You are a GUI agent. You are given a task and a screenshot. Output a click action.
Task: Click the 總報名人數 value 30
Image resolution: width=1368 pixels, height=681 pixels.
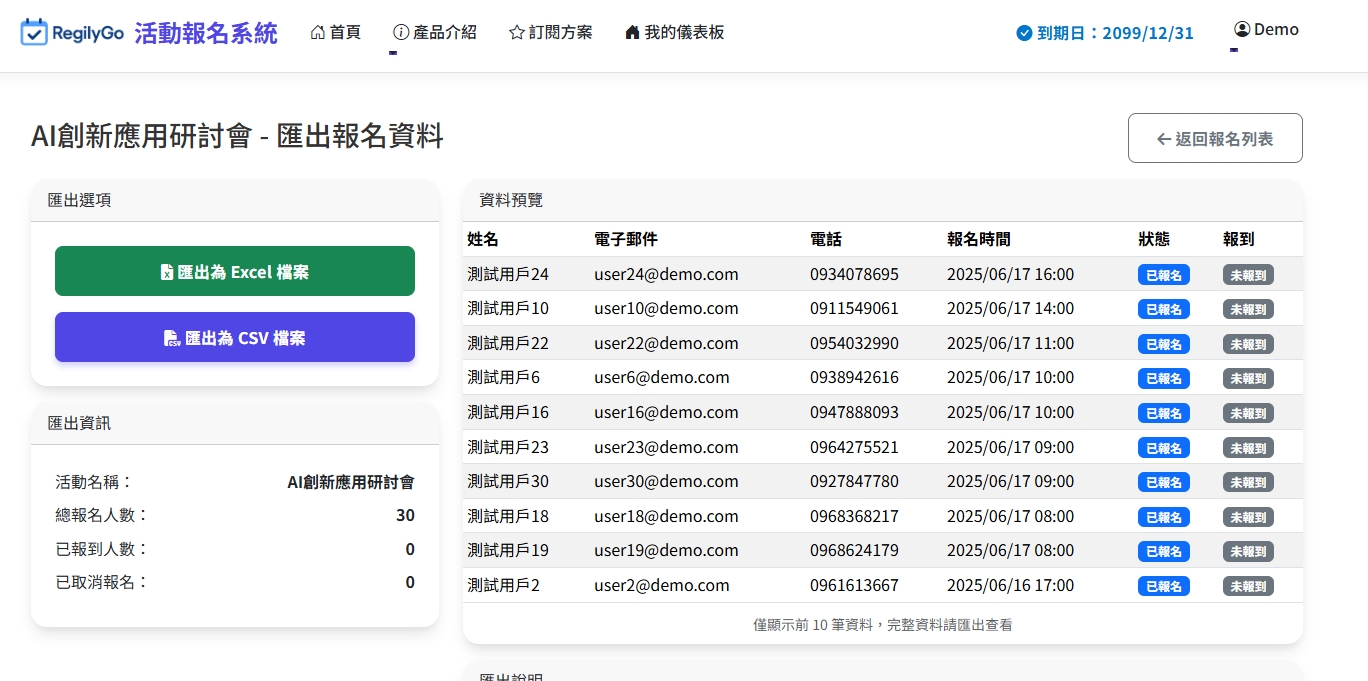click(405, 516)
